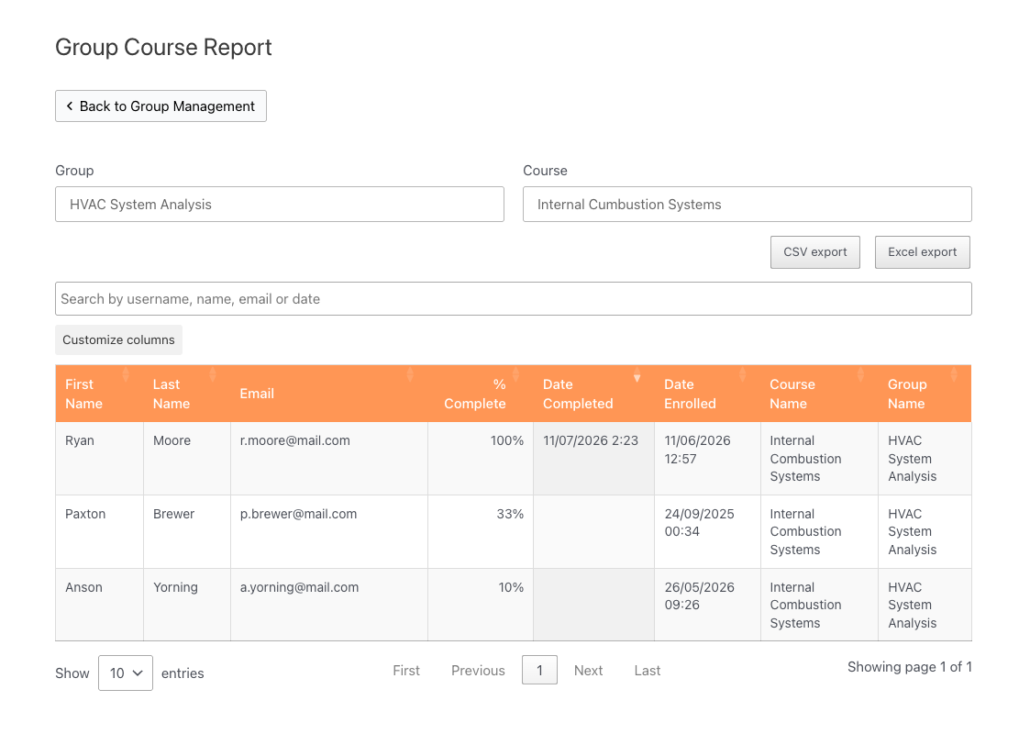Screen dimensions: 1030x734
Task: Sort by the Group Name column sort arrows
Action: [954, 375]
